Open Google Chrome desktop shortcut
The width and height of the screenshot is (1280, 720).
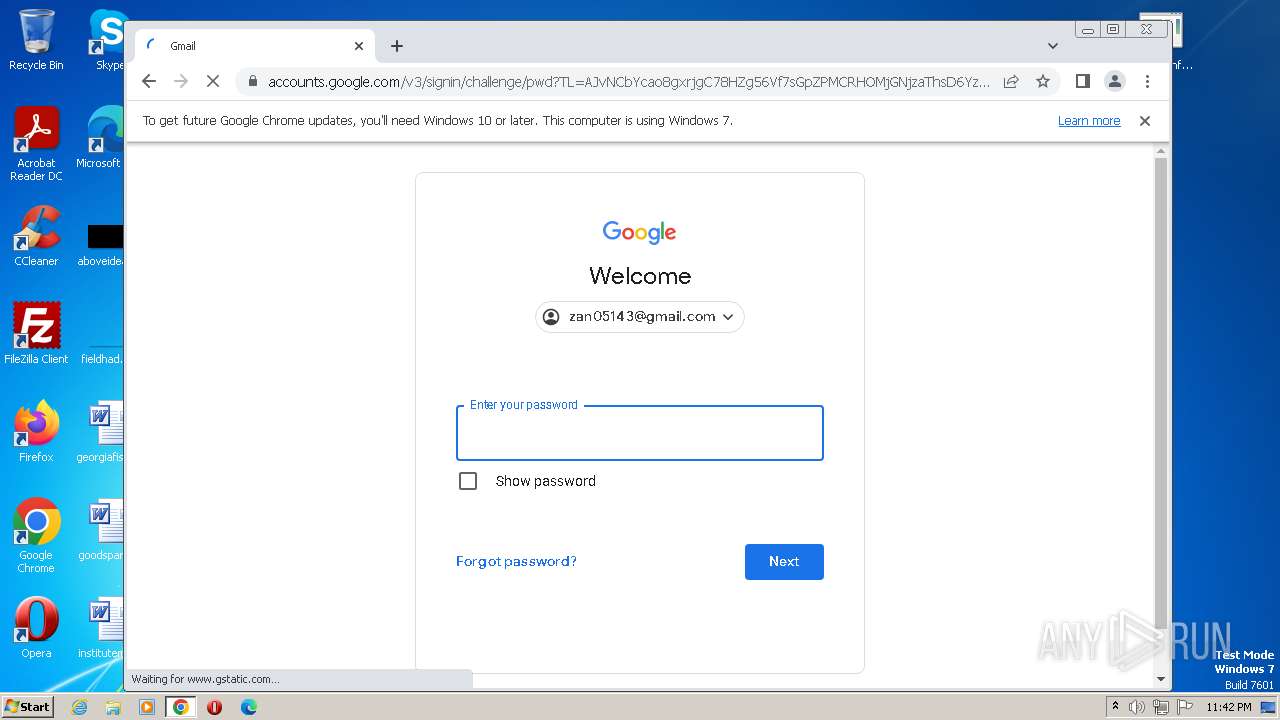(x=36, y=536)
